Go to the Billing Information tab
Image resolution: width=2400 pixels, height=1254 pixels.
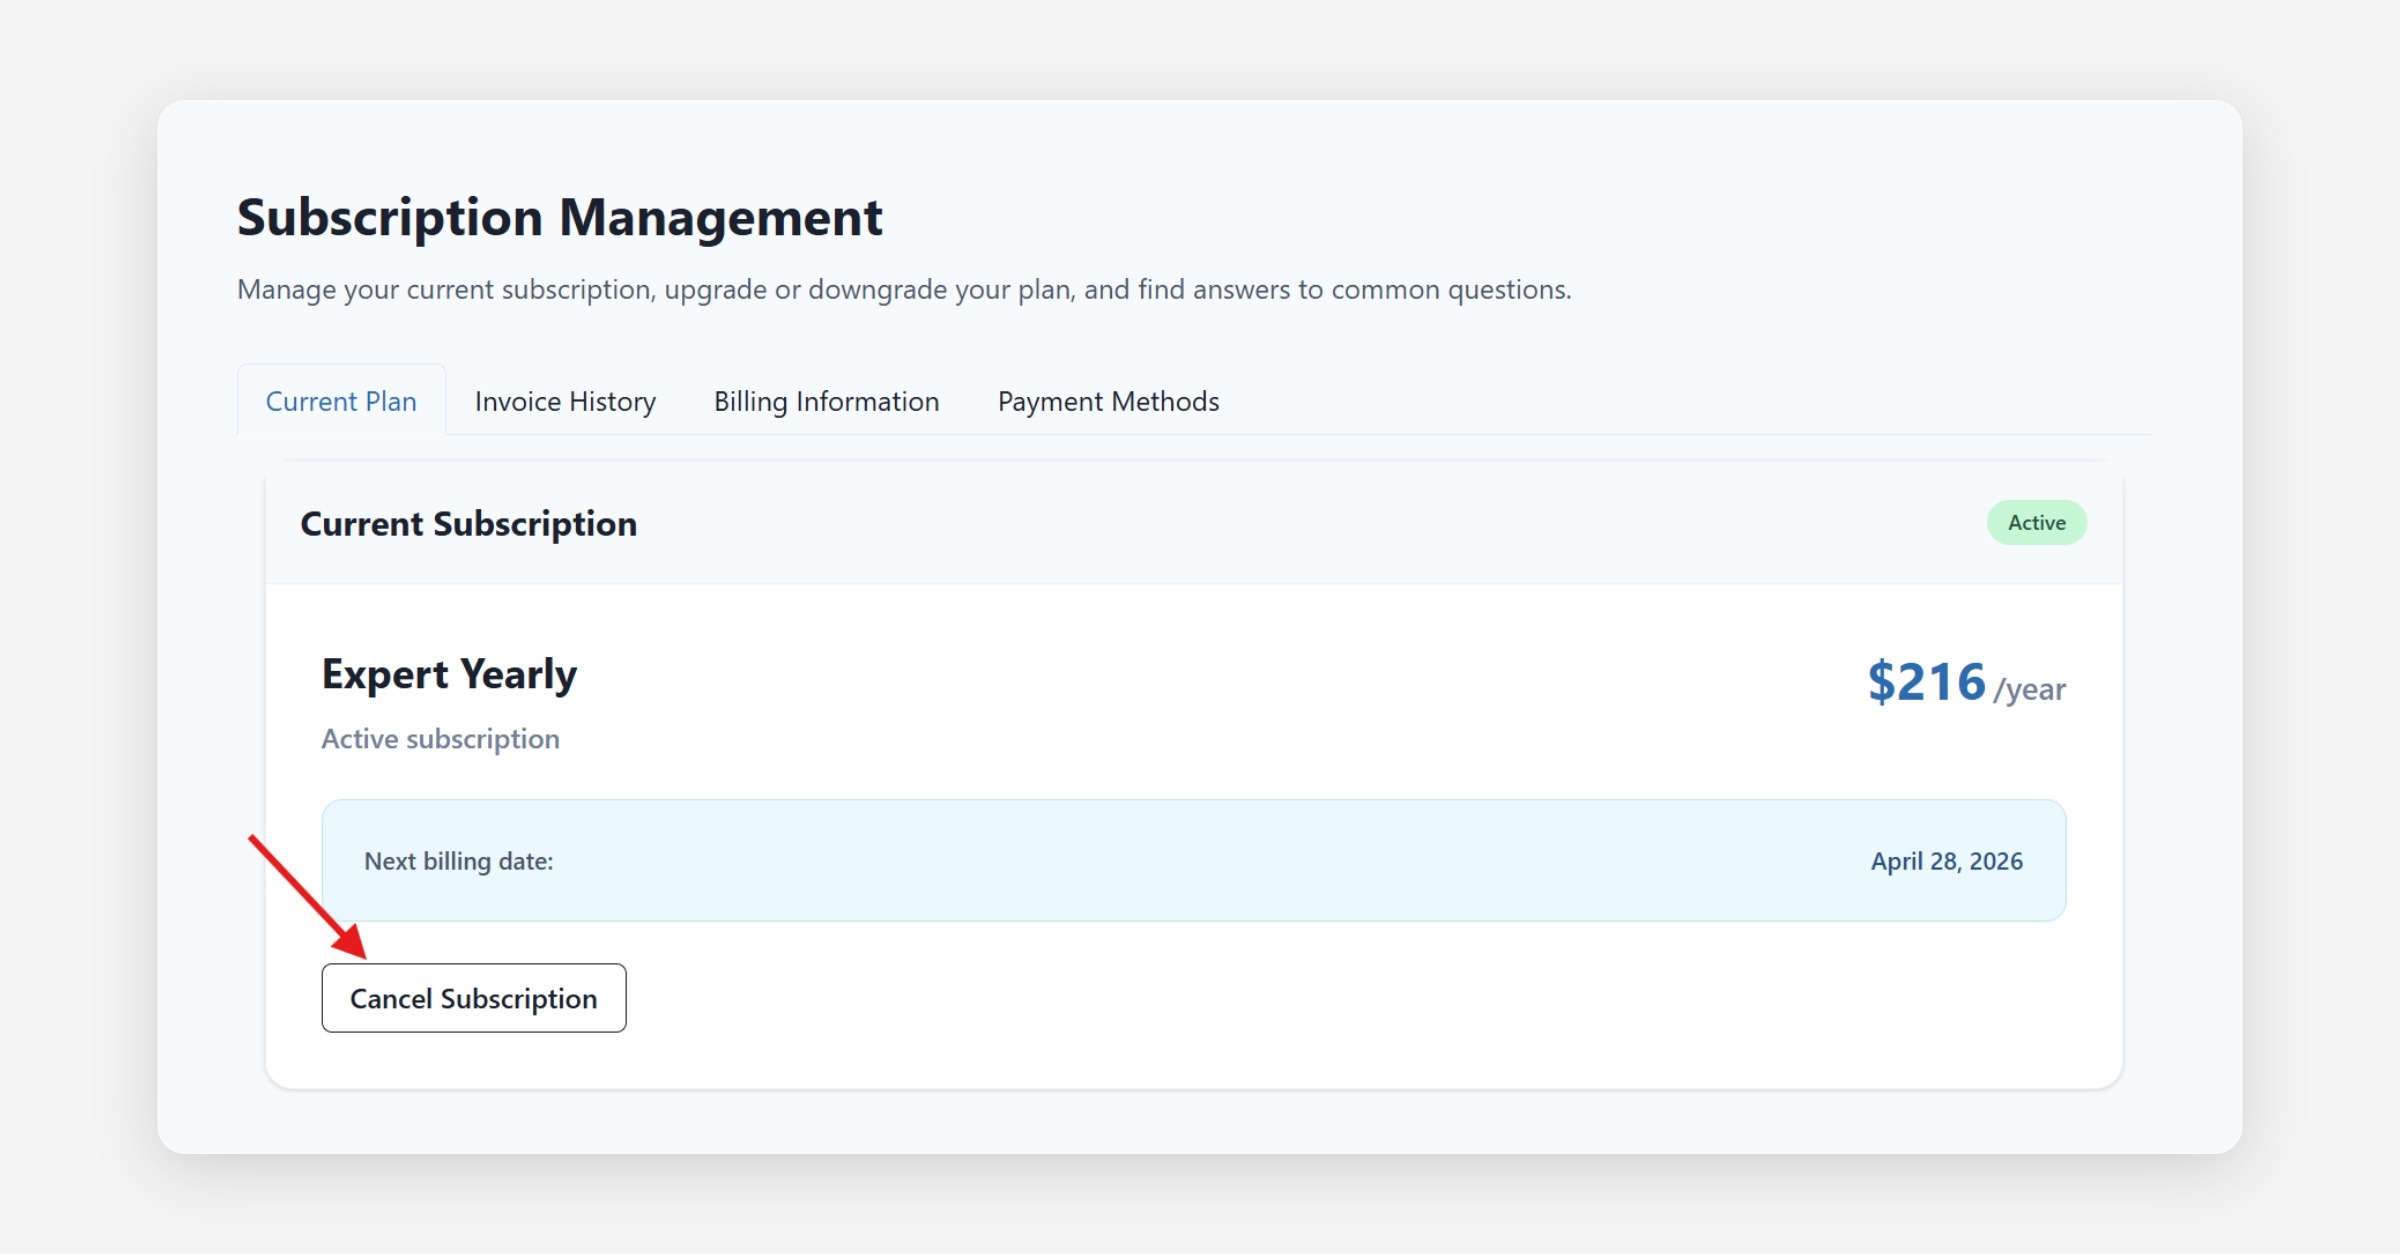tap(826, 401)
